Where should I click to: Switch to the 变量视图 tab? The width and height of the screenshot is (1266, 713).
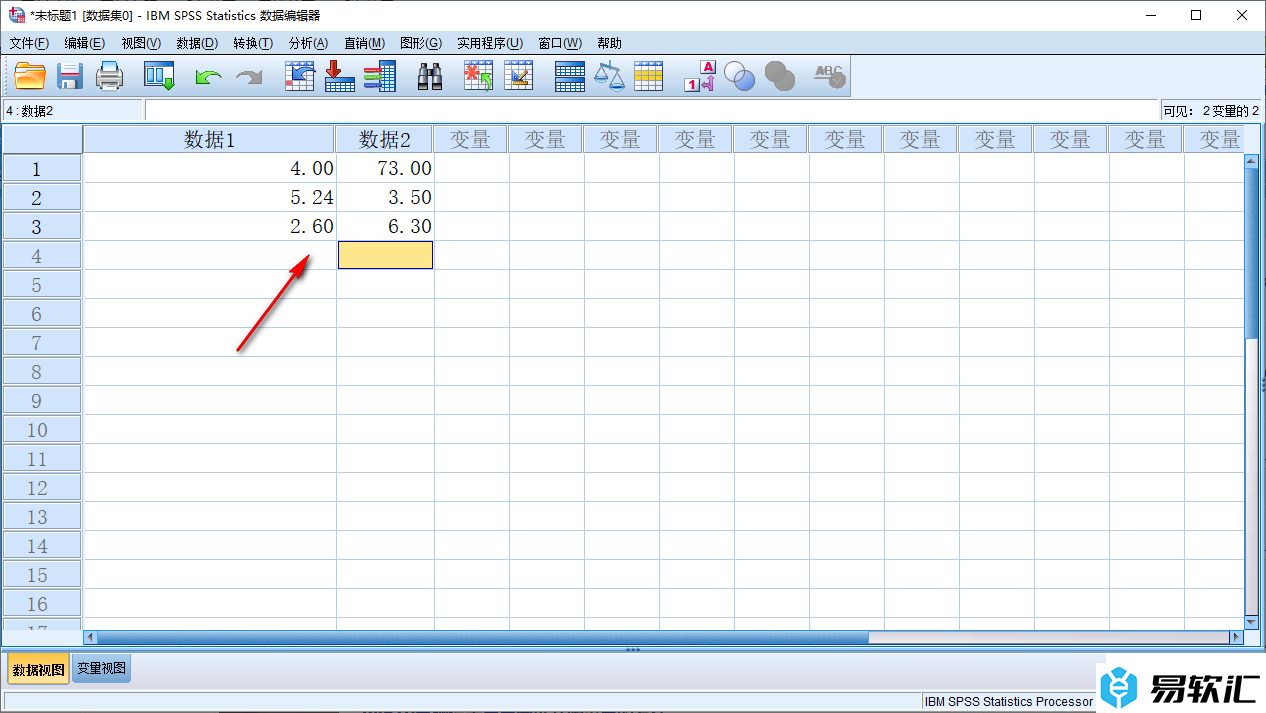[x=103, y=669]
